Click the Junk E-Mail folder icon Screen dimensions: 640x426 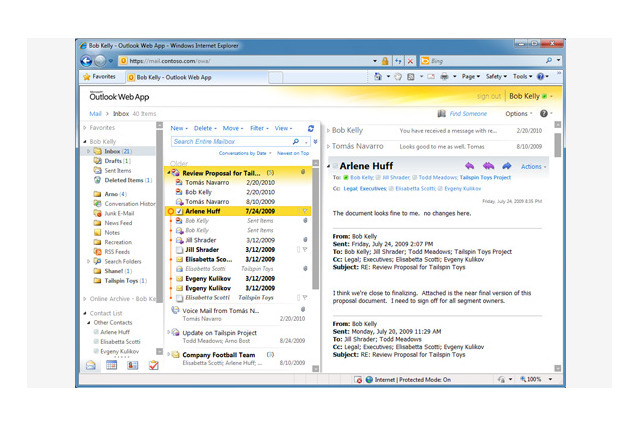(x=97, y=213)
